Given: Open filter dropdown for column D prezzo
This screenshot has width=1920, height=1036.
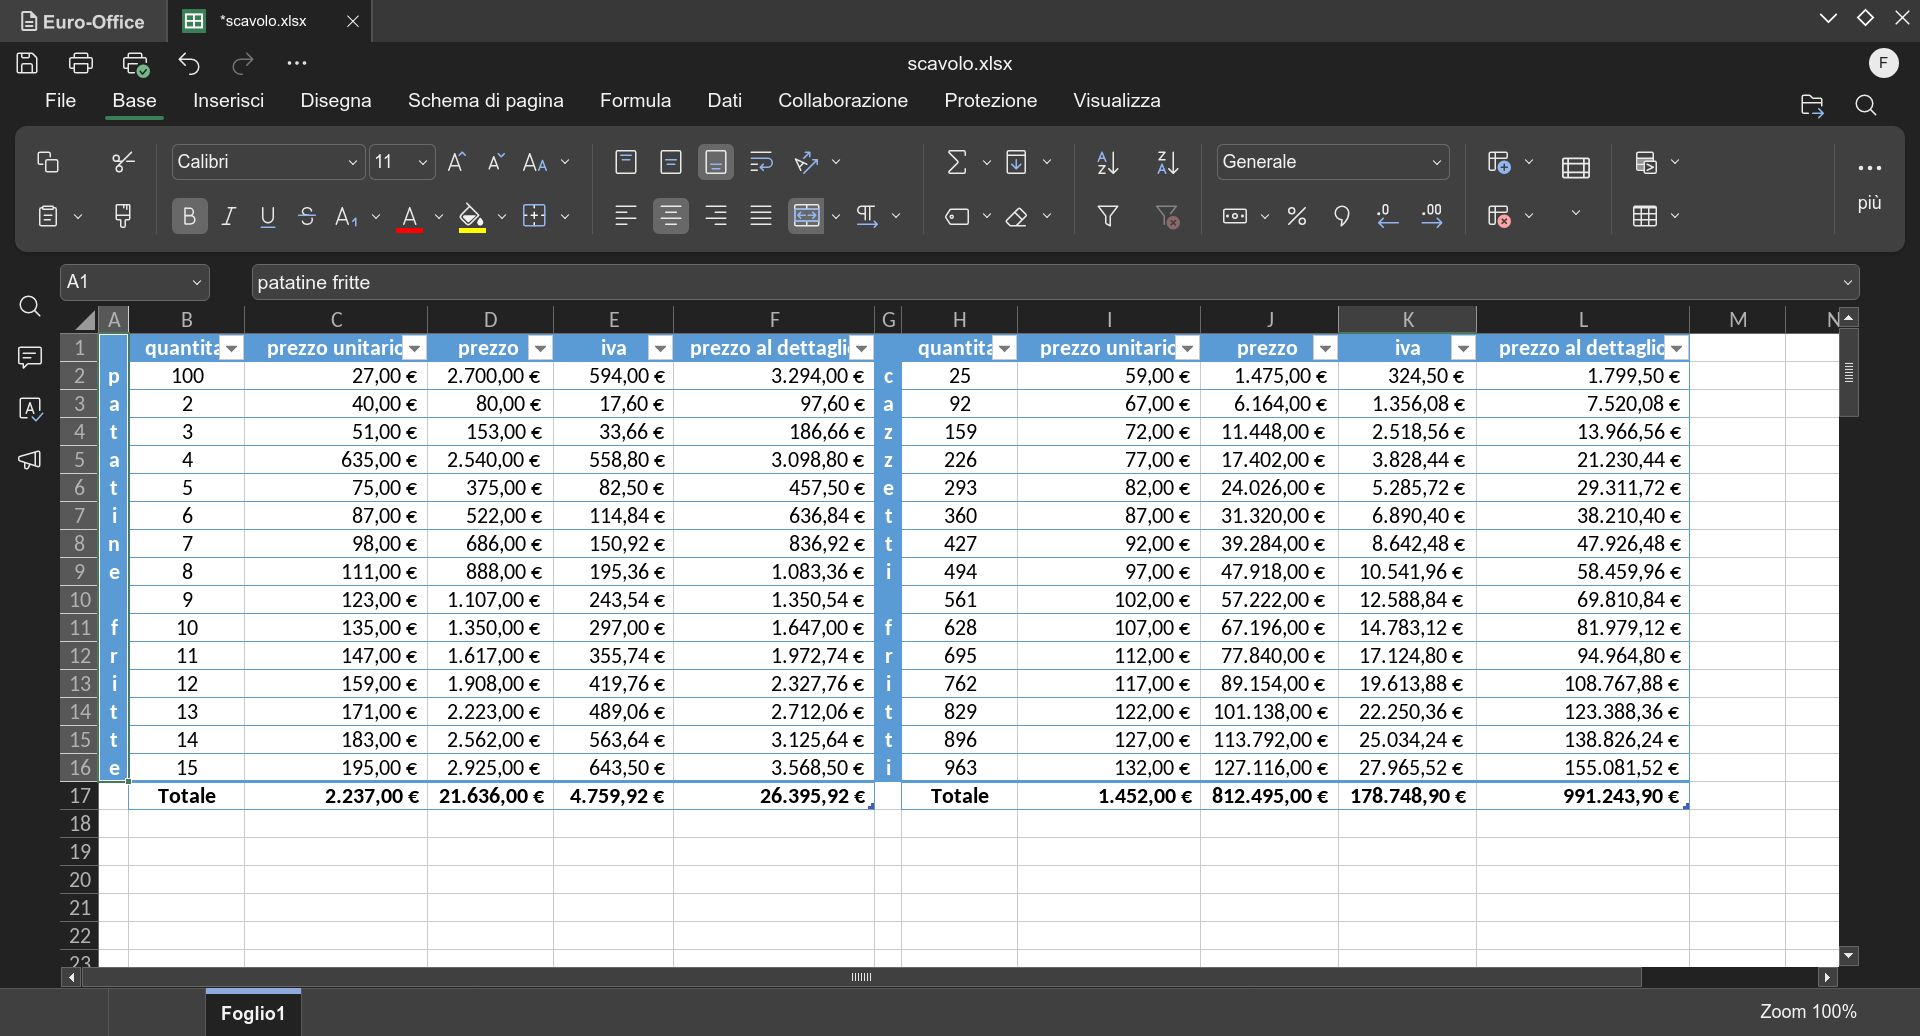Looking at the screenshot, I should click(540, 348).
